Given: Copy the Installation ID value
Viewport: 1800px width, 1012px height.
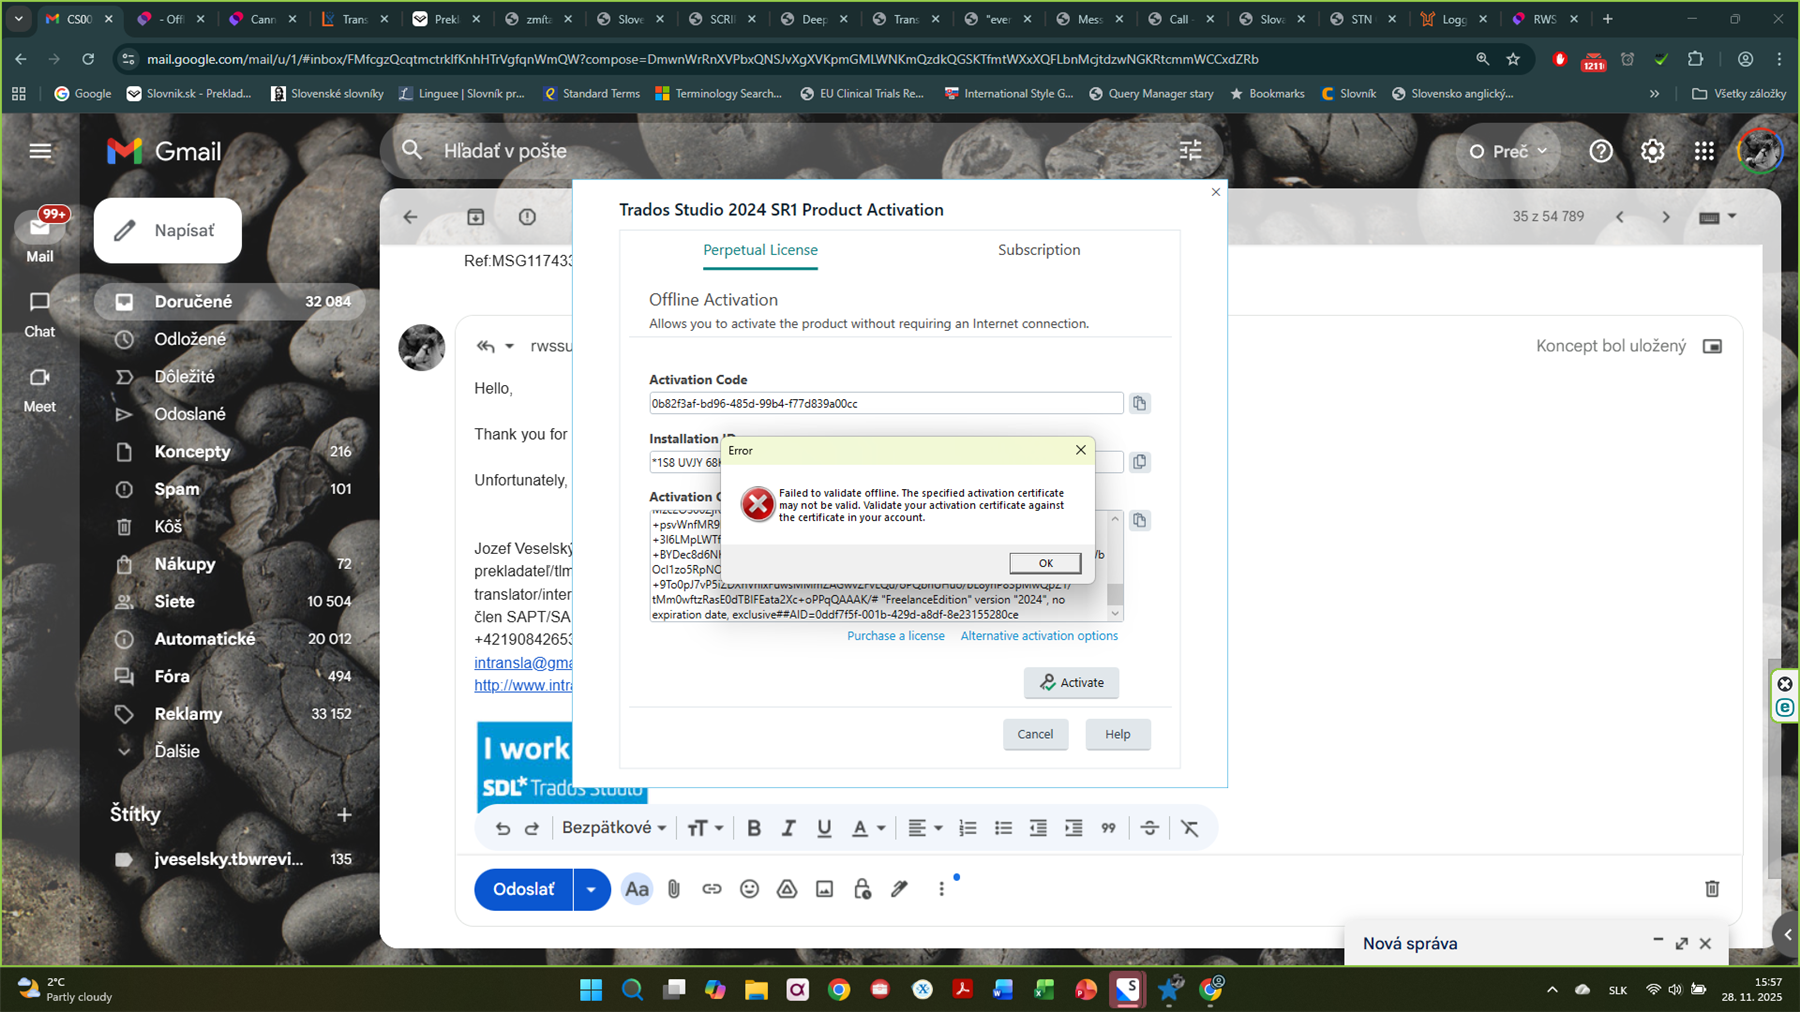Looking at the screenshot, I should pos(1140,461).
